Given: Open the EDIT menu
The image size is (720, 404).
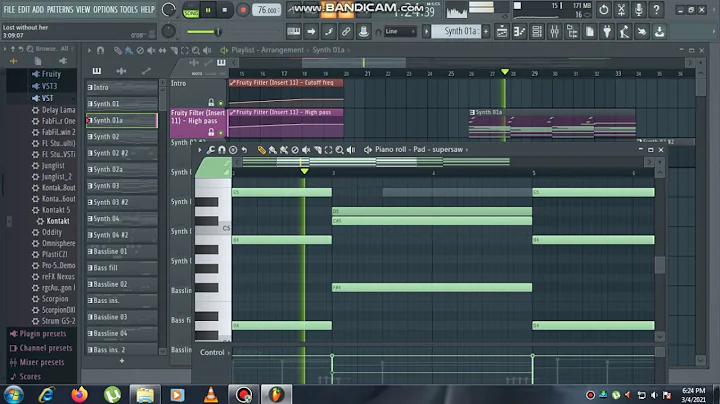Looking at the screenshot, I should 24,9.
